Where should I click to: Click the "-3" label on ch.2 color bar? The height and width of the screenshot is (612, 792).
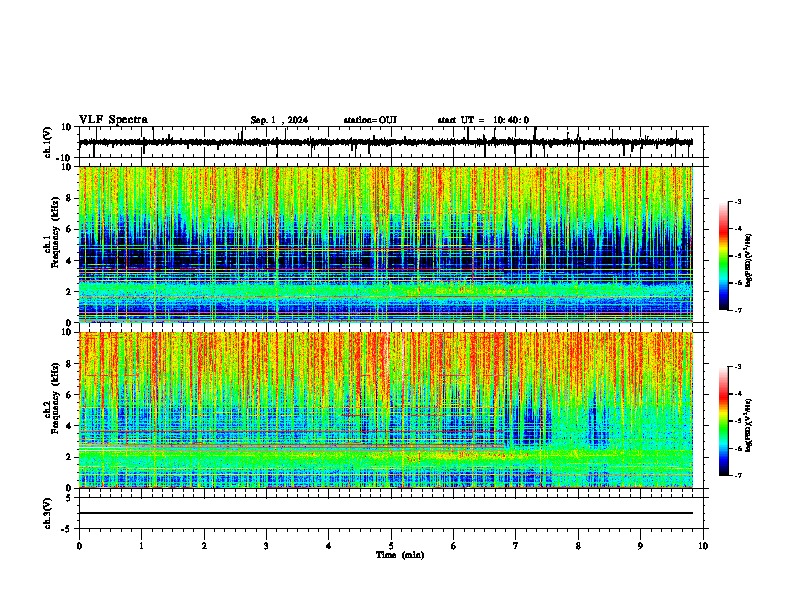[737, 367]
